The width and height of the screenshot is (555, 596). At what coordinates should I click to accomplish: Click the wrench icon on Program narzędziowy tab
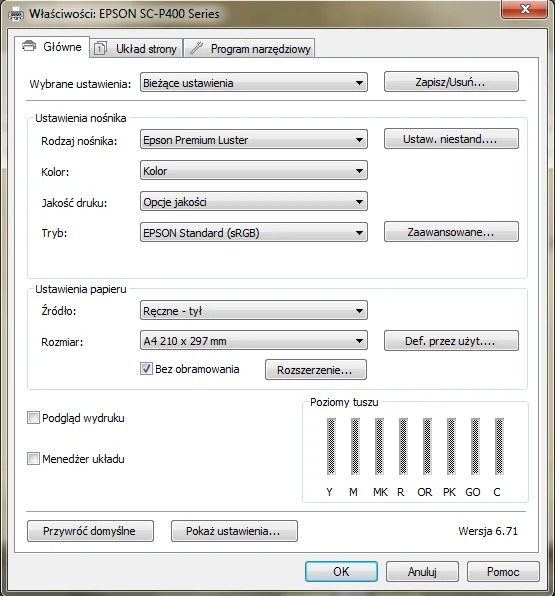(x=196, y=48)
